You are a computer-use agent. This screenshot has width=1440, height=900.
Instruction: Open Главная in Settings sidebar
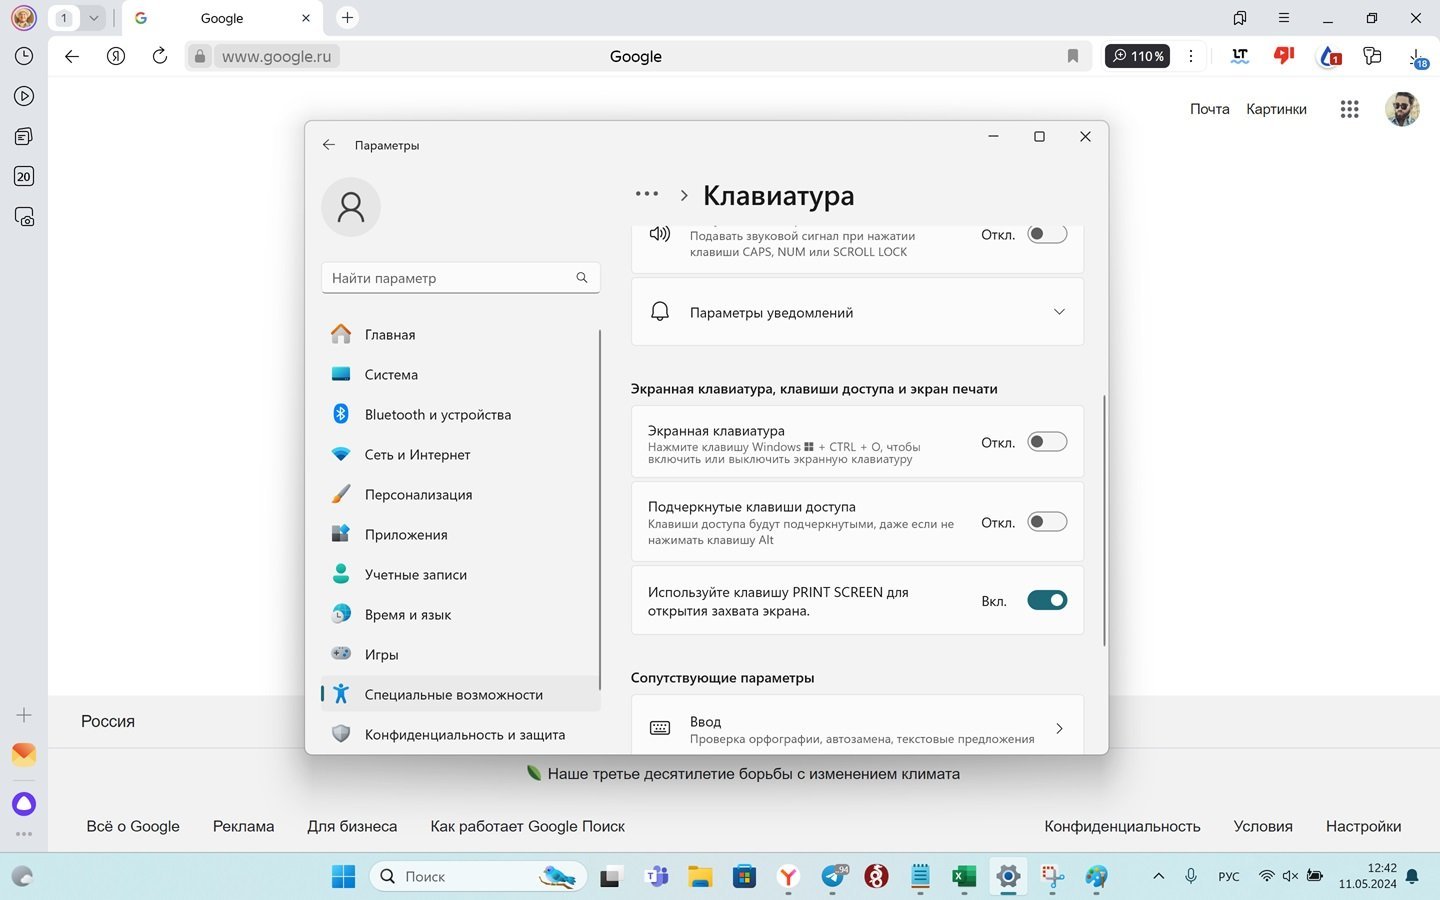[x=460, y=335]
